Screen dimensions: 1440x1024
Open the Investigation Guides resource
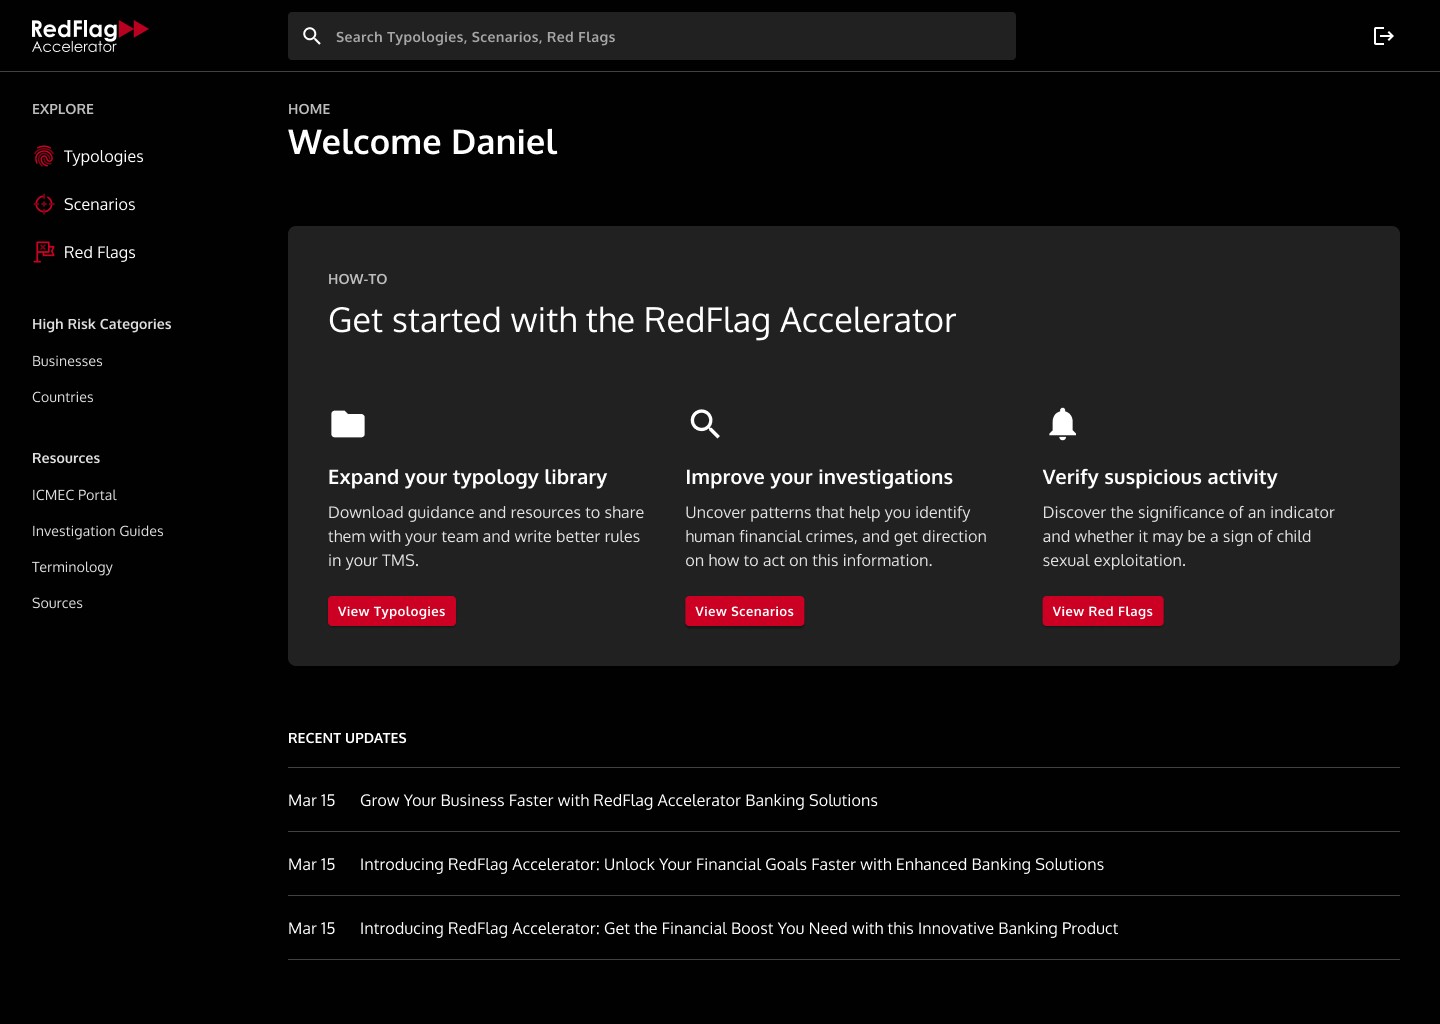click(97, 531)
